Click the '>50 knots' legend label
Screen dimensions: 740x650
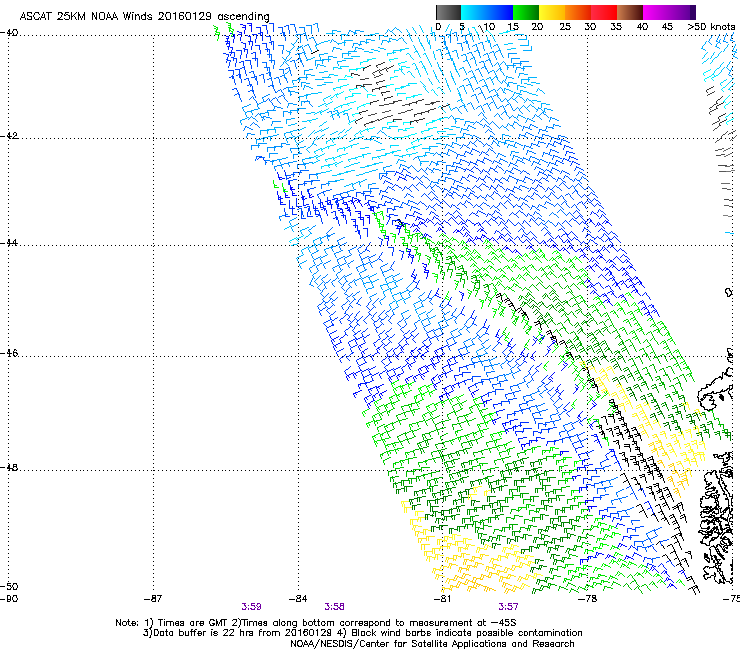(x=711, y=27)
